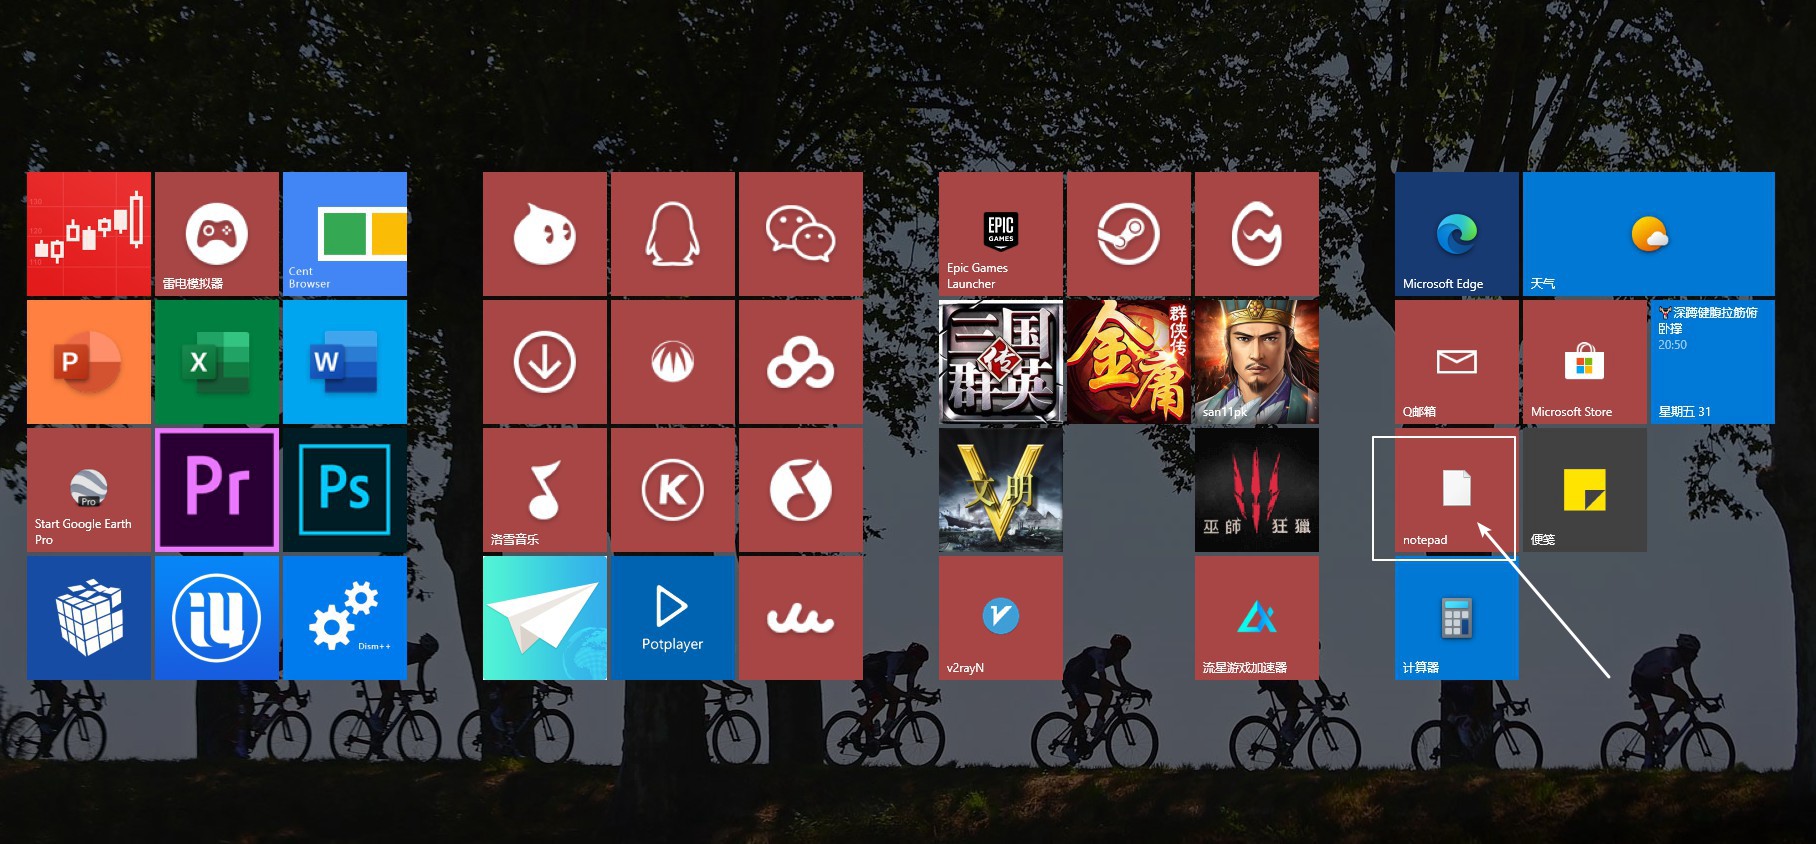Launch the QQ penguin tile

click(x=673, y=234)
